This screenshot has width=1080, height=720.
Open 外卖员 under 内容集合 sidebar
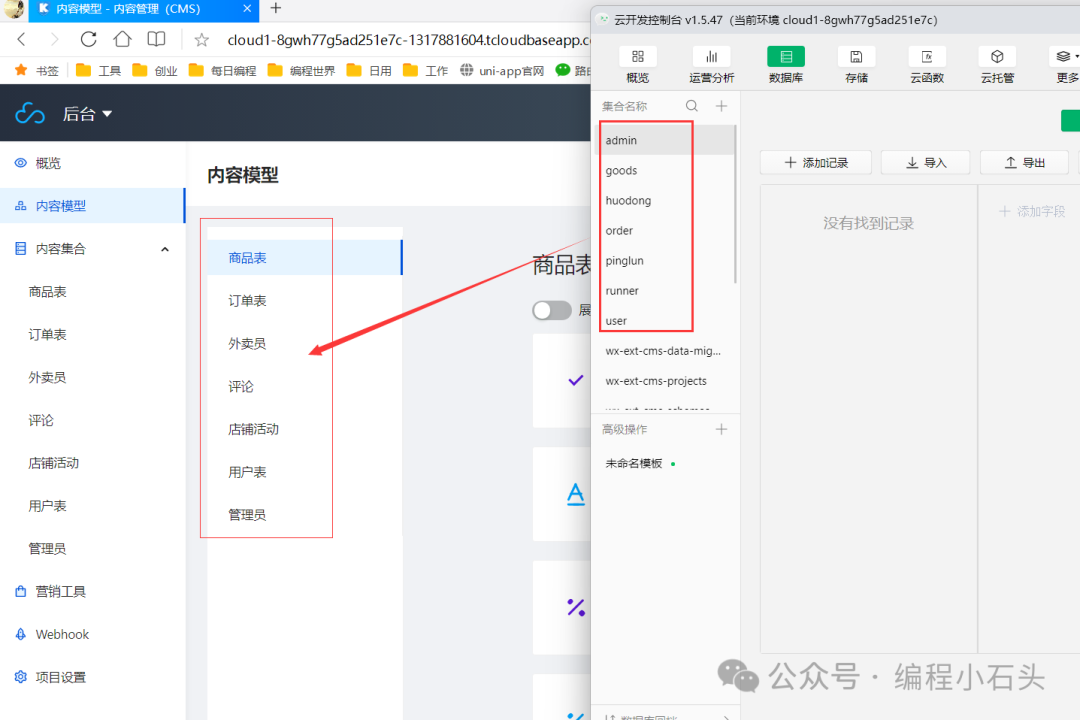(x=48, y=378)
